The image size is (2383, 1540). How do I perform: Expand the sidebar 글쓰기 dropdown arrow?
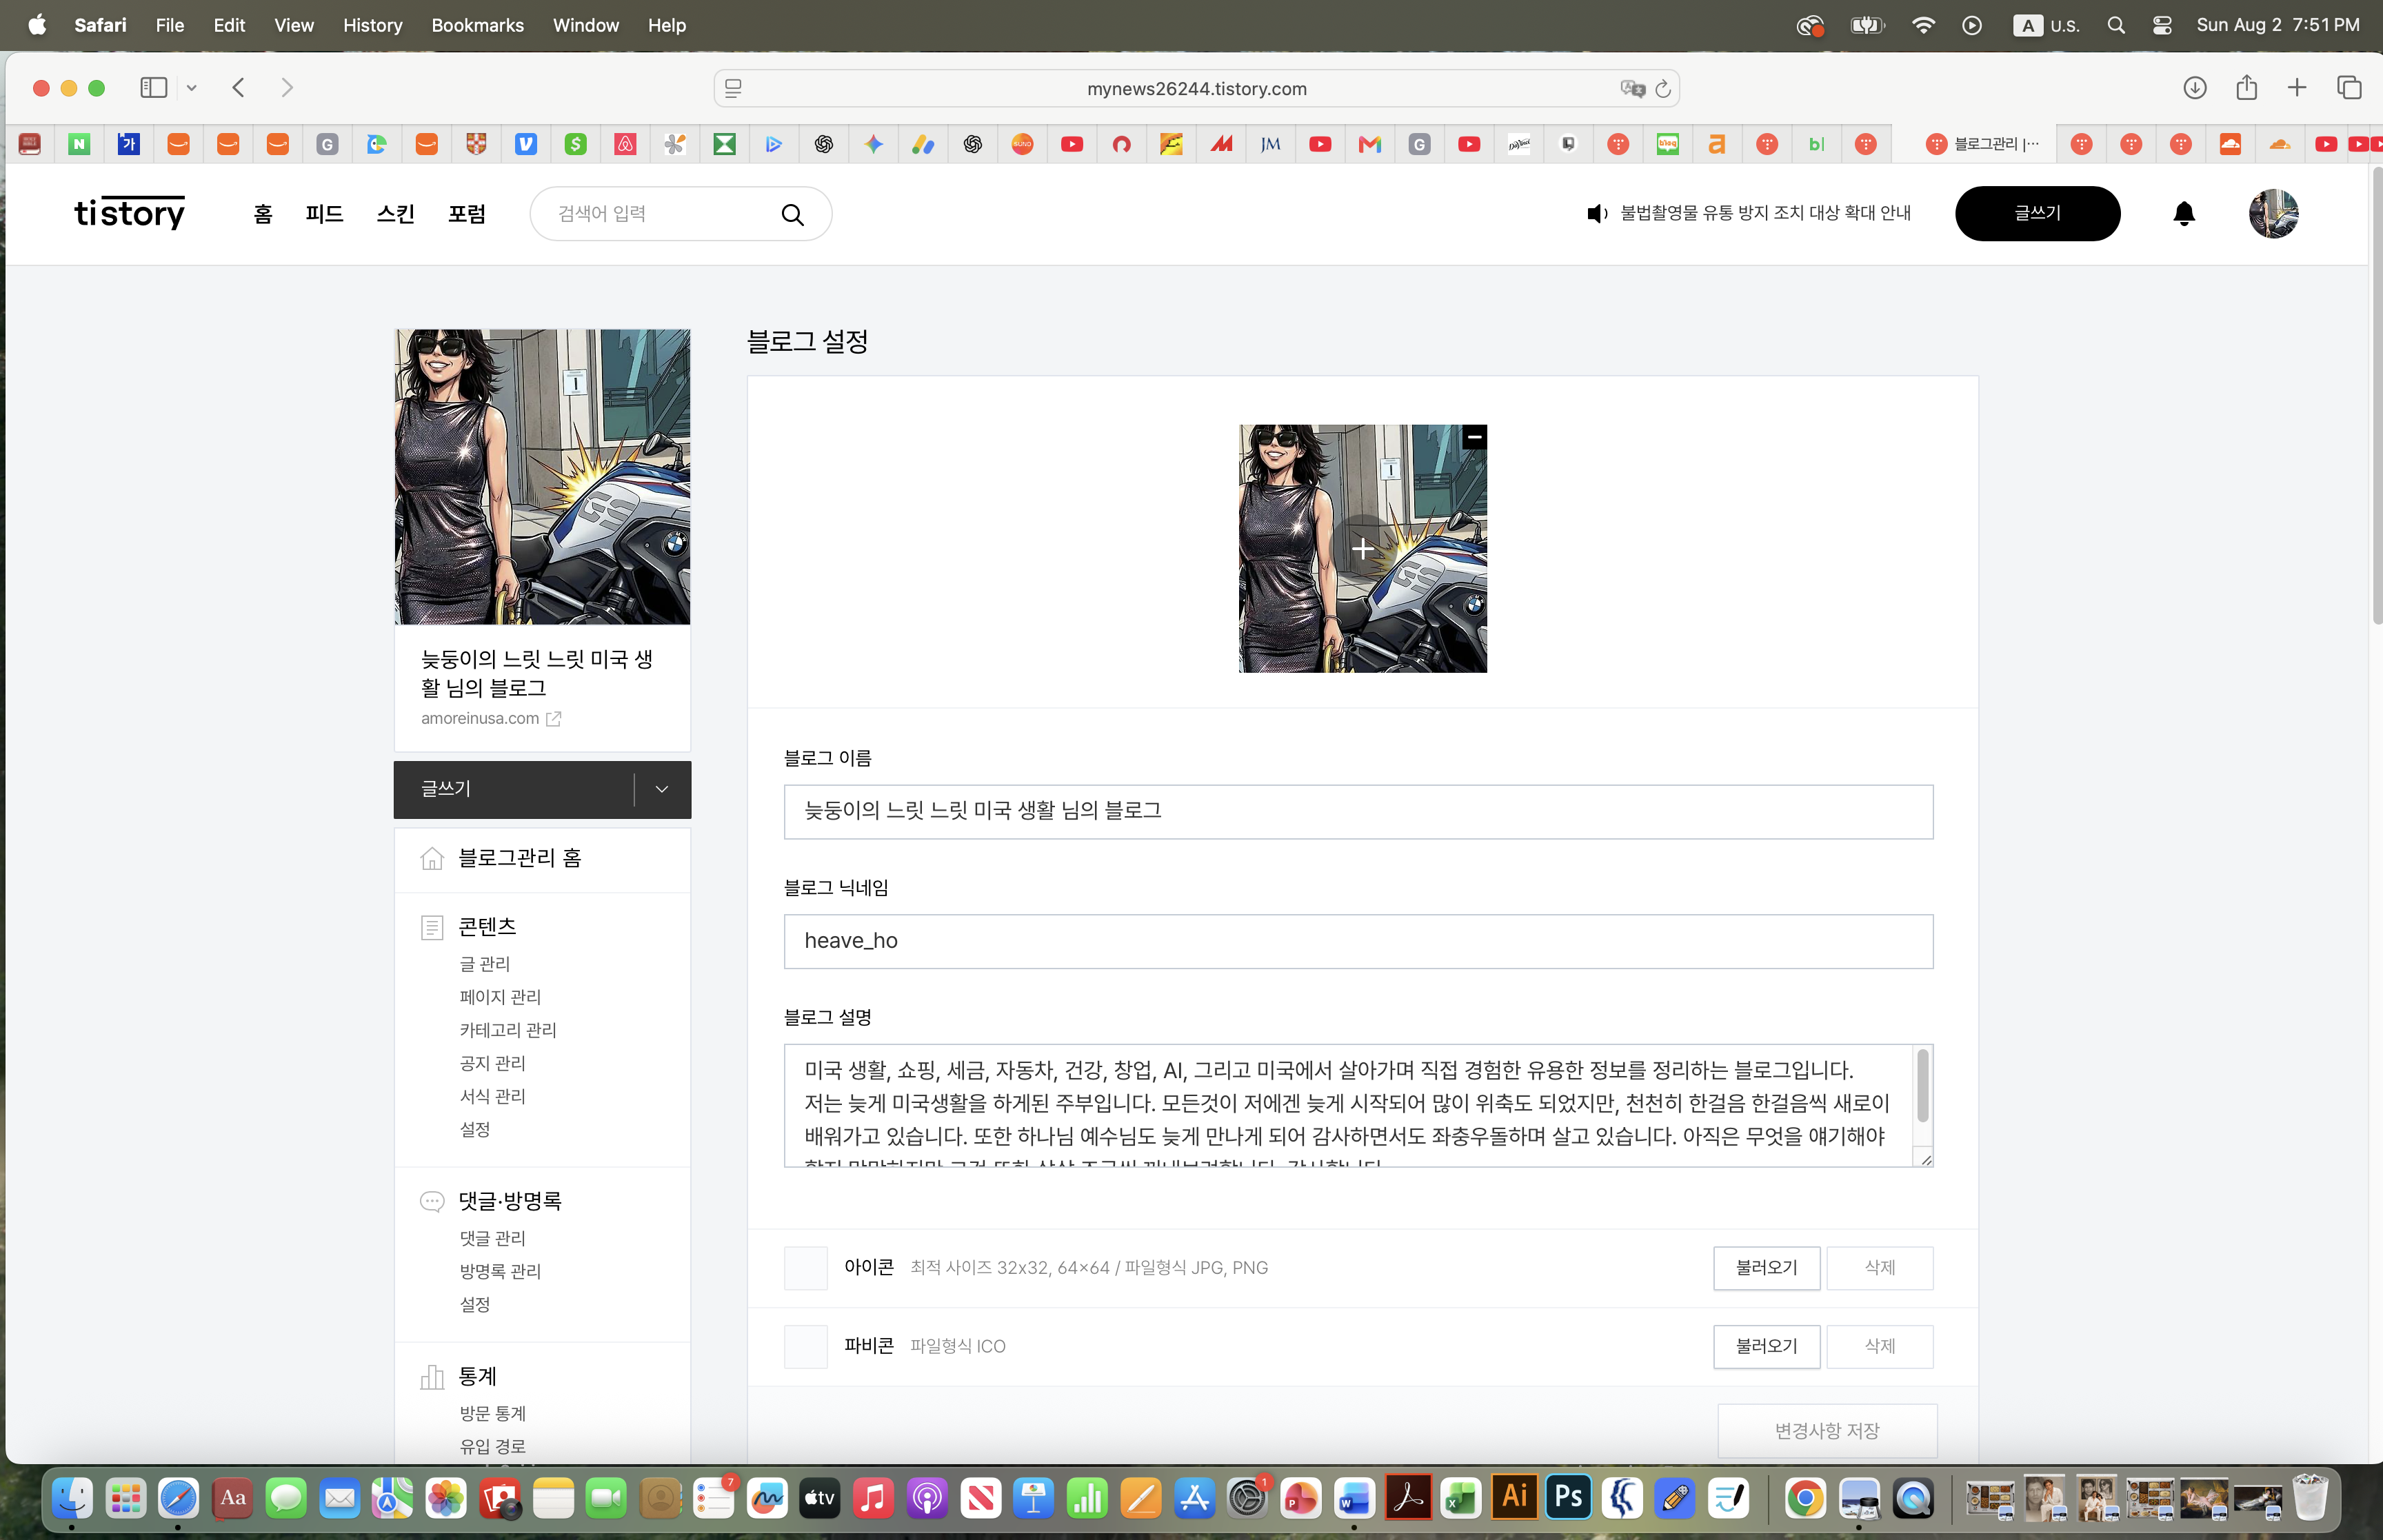coord(662,789)
